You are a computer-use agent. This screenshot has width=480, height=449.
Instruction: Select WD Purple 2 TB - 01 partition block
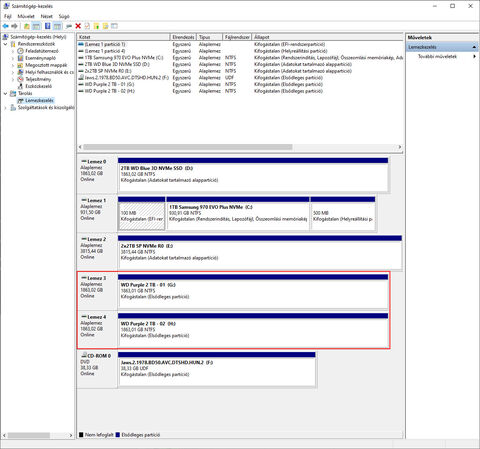(x=253, y=292)
